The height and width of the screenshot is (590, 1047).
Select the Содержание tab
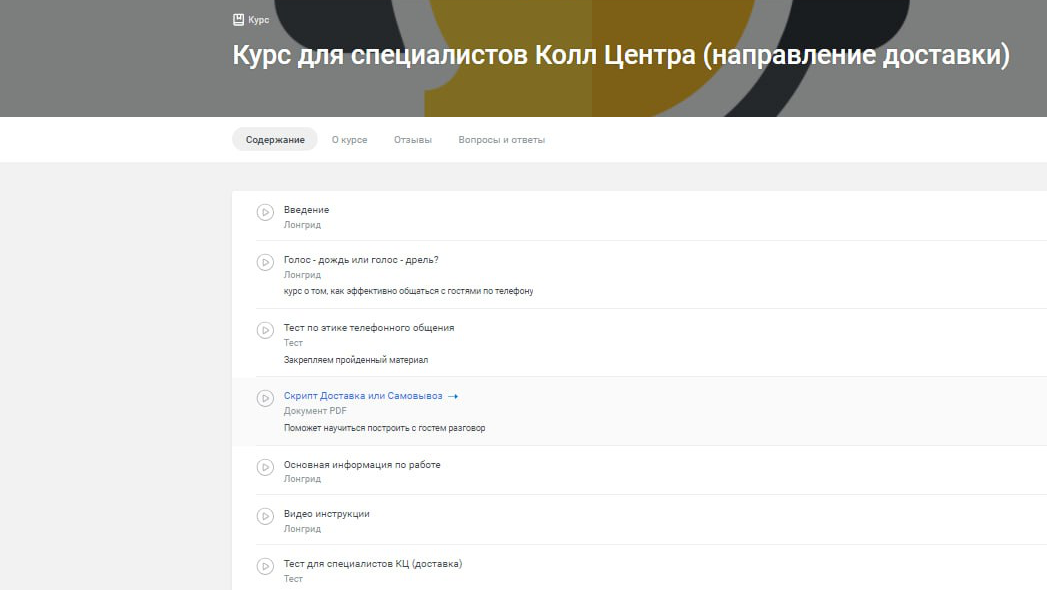tap(275, 140)
